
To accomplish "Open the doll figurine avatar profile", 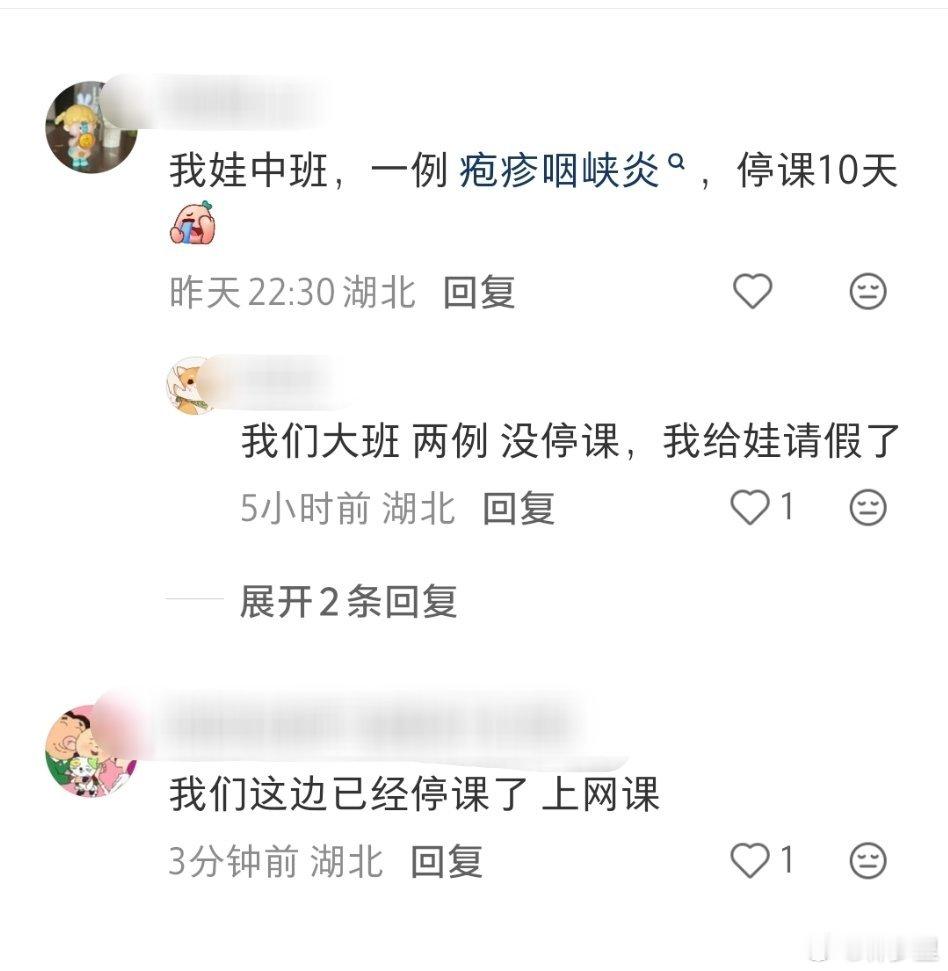I will click(x=91, y=127).
